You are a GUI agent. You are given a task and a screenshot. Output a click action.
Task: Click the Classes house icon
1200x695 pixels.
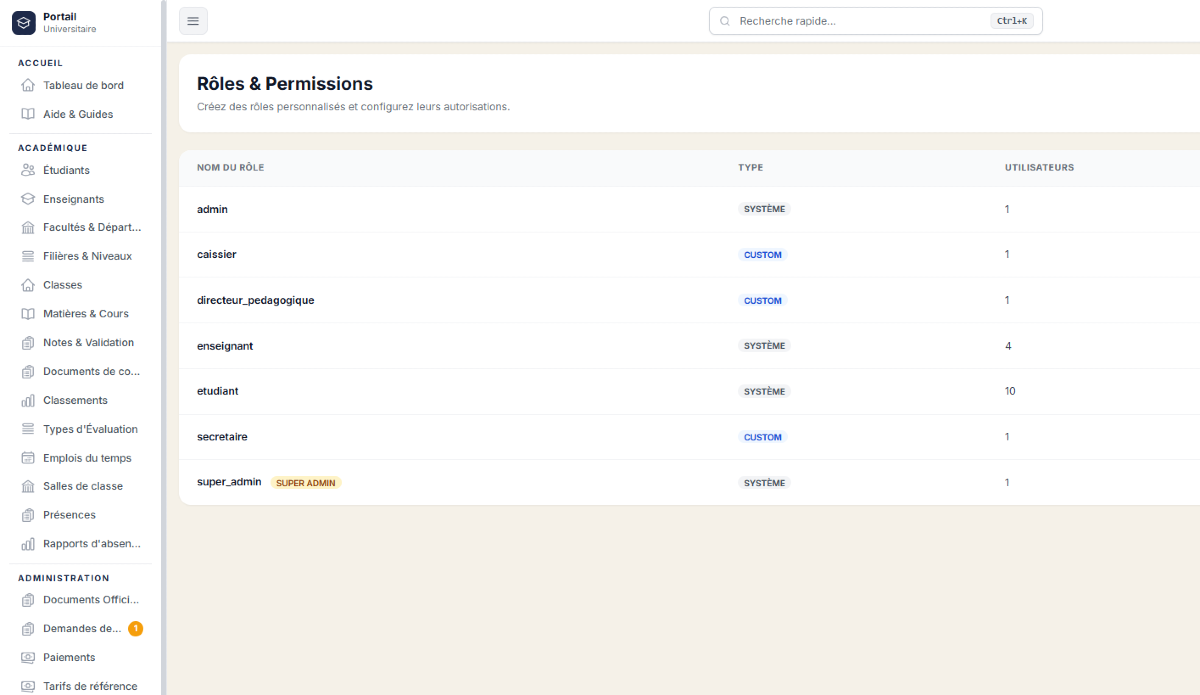[28, 285]
